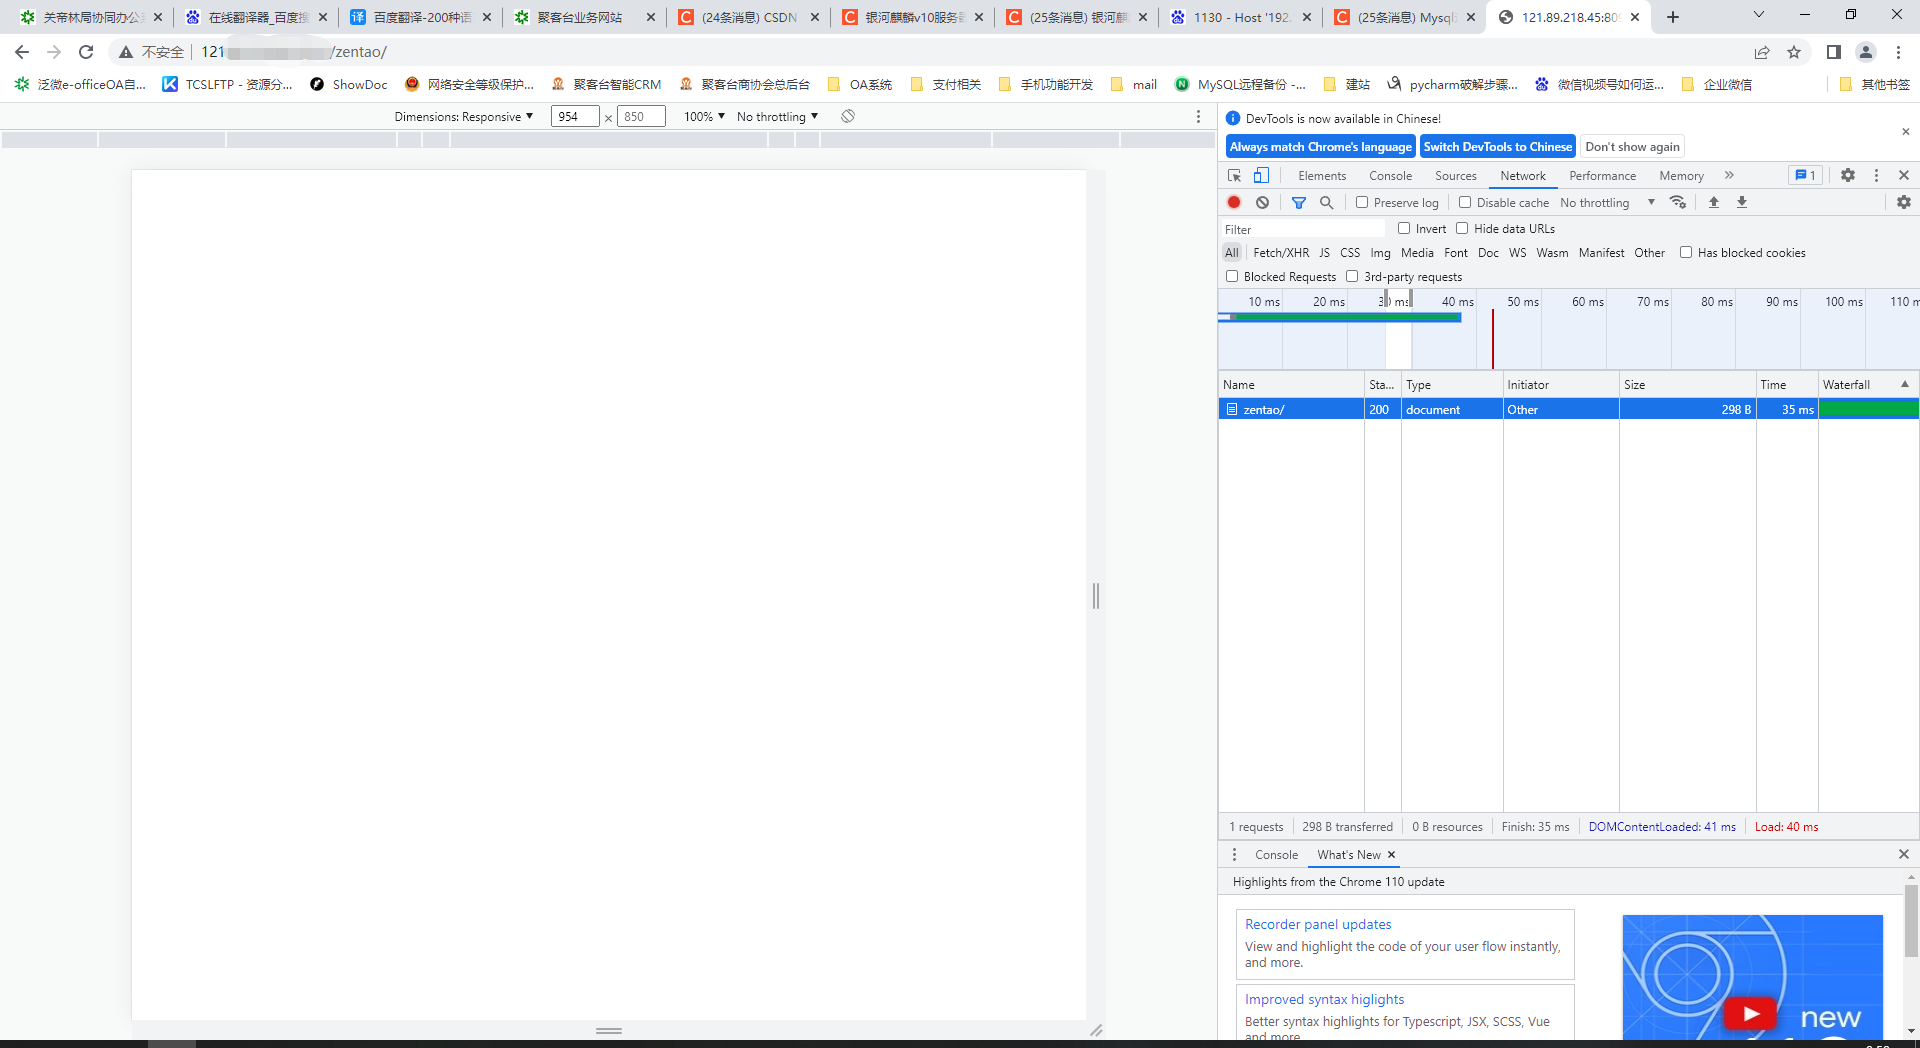Open Dimensions: Responsive dropdown
This screenshot has height=1048, width=1920.
[464, 117]
